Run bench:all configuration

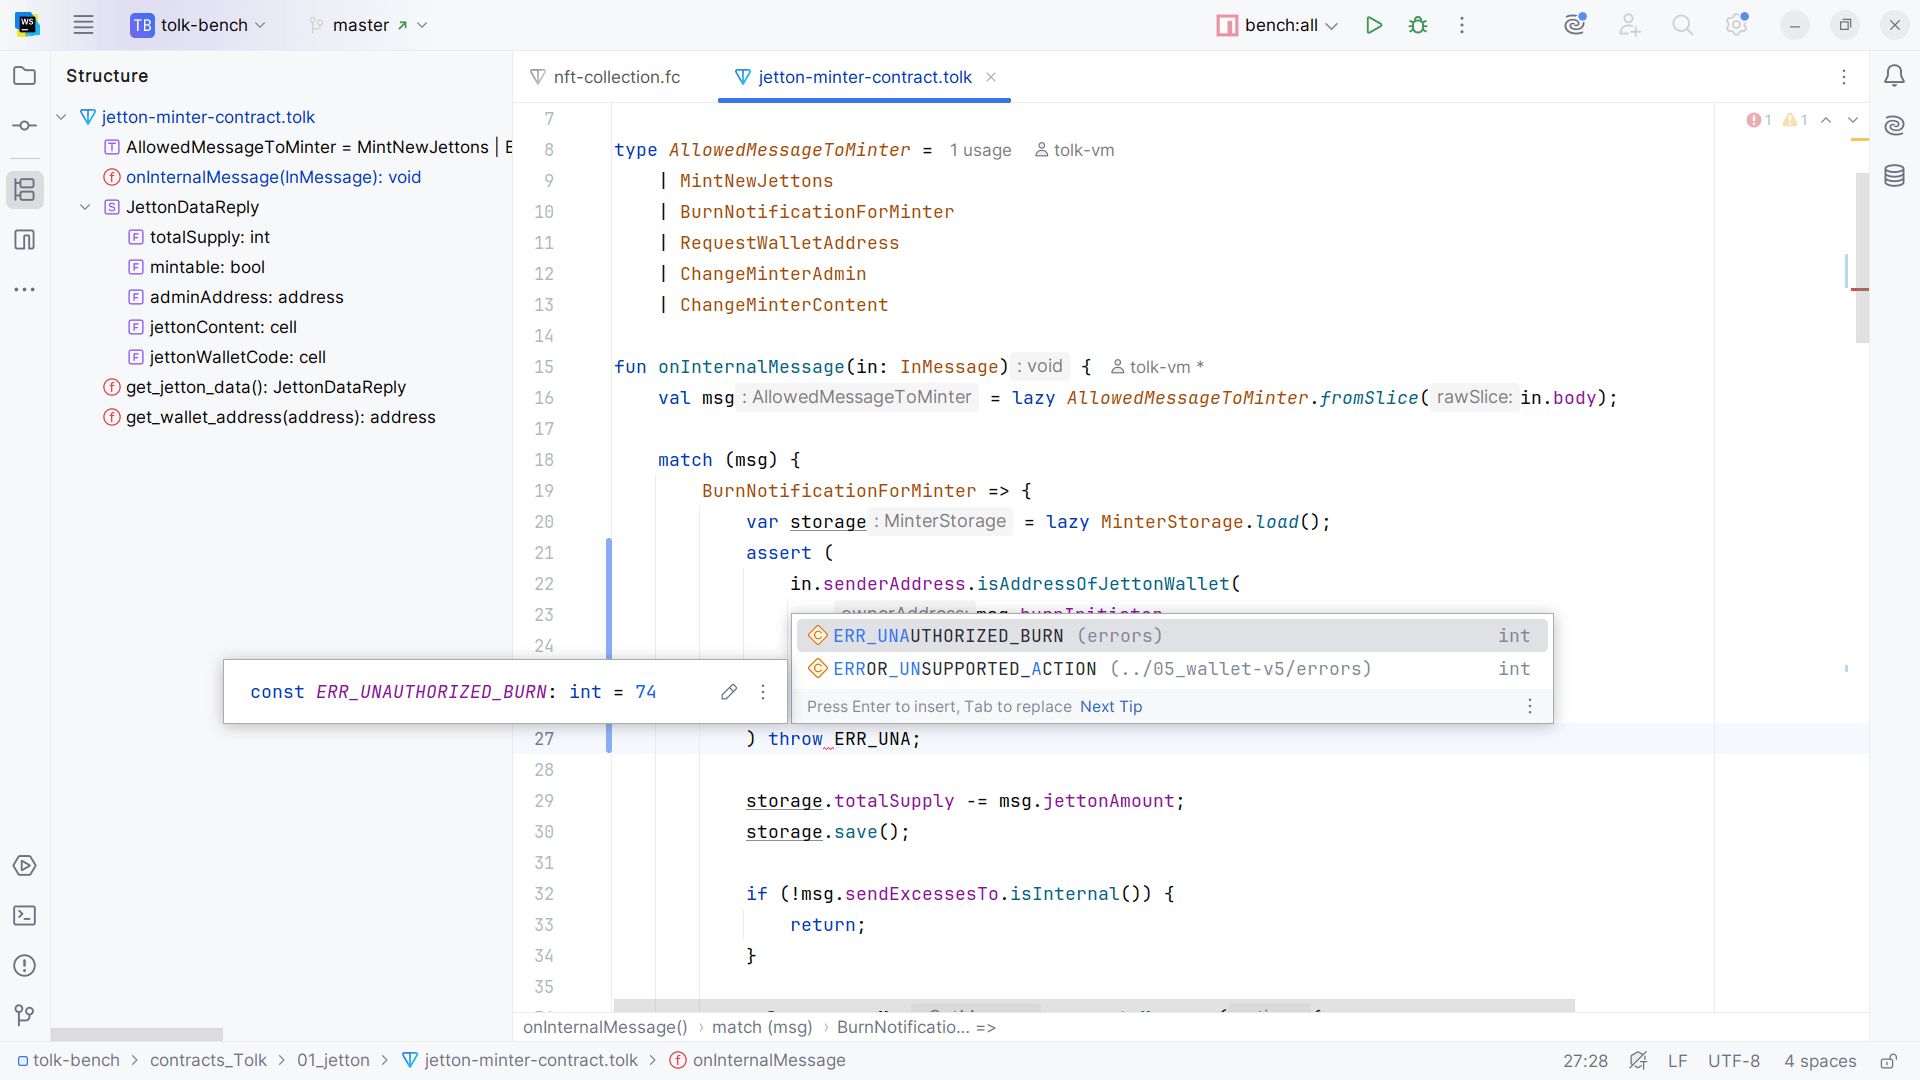tap(1374, 25)
